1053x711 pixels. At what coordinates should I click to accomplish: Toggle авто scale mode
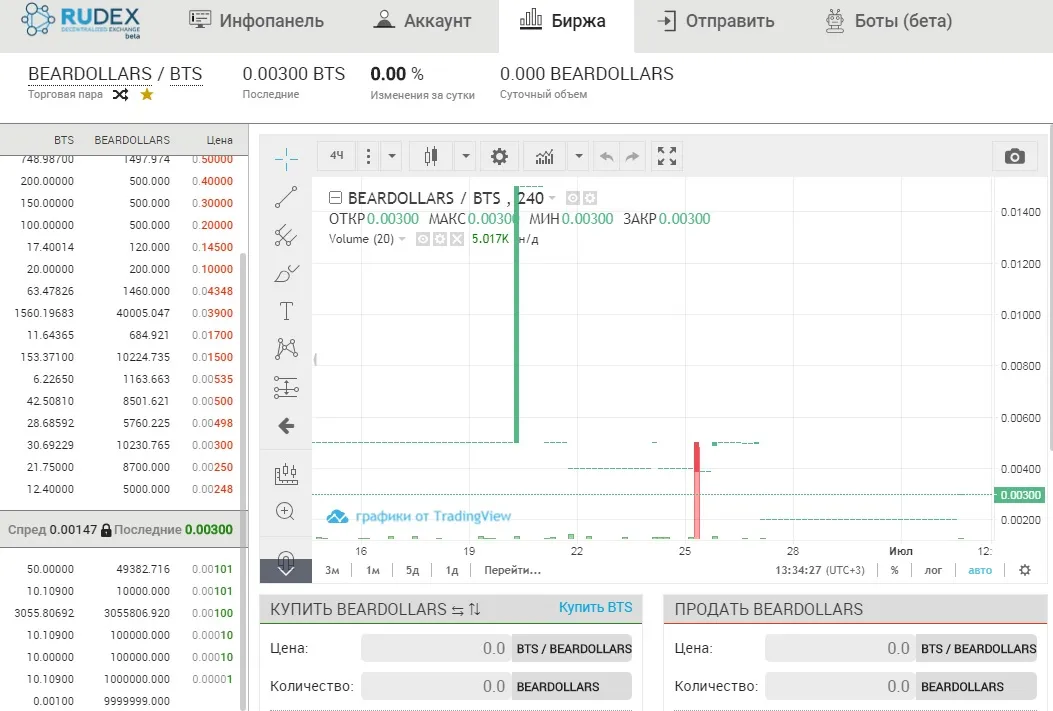(980, 570)
